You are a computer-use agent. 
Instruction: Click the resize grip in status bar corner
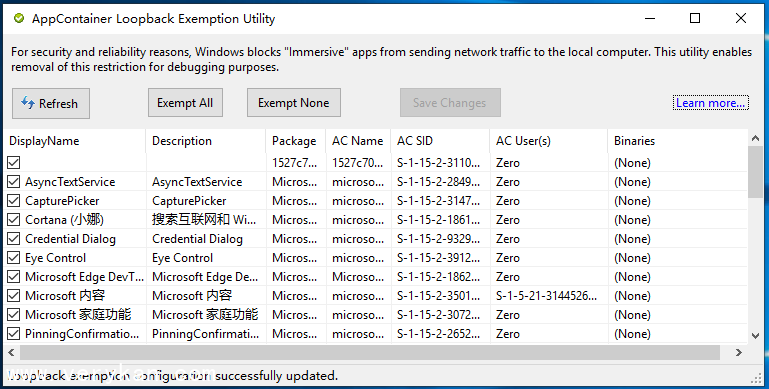click(756, 376)
